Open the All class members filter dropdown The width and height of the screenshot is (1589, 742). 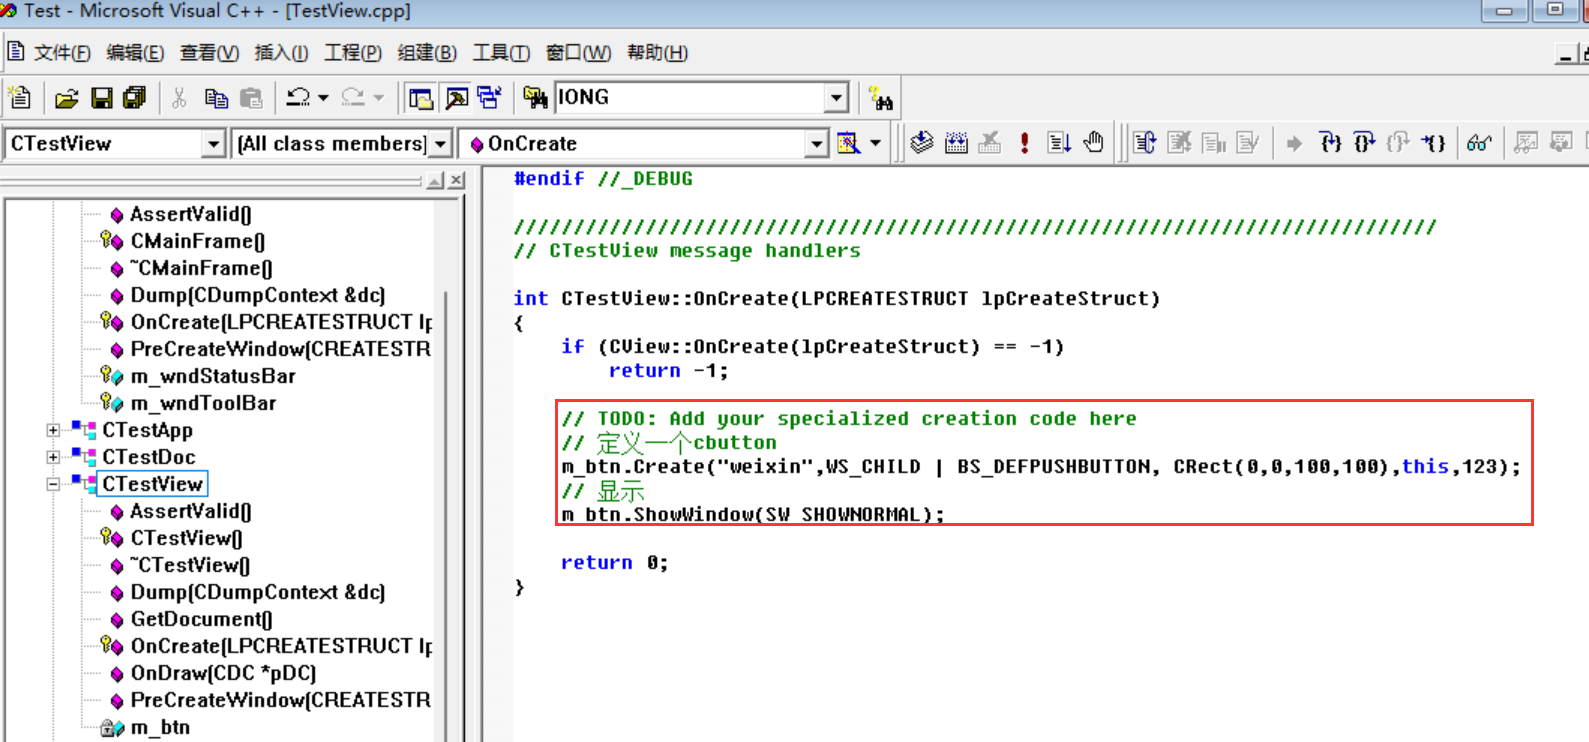tap(440, 144)
